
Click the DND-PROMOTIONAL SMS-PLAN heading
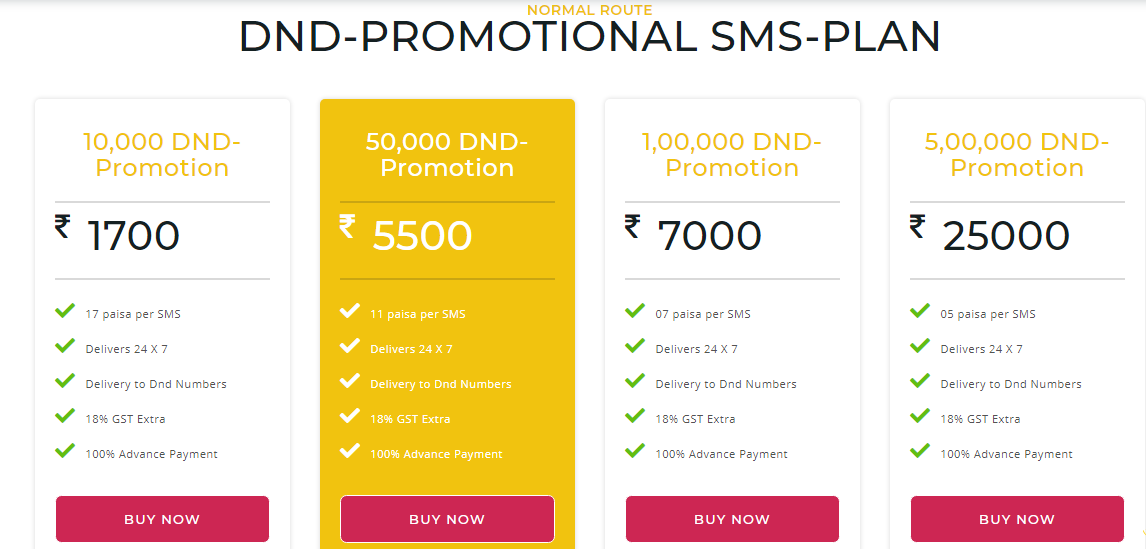(x=589, y=37)
